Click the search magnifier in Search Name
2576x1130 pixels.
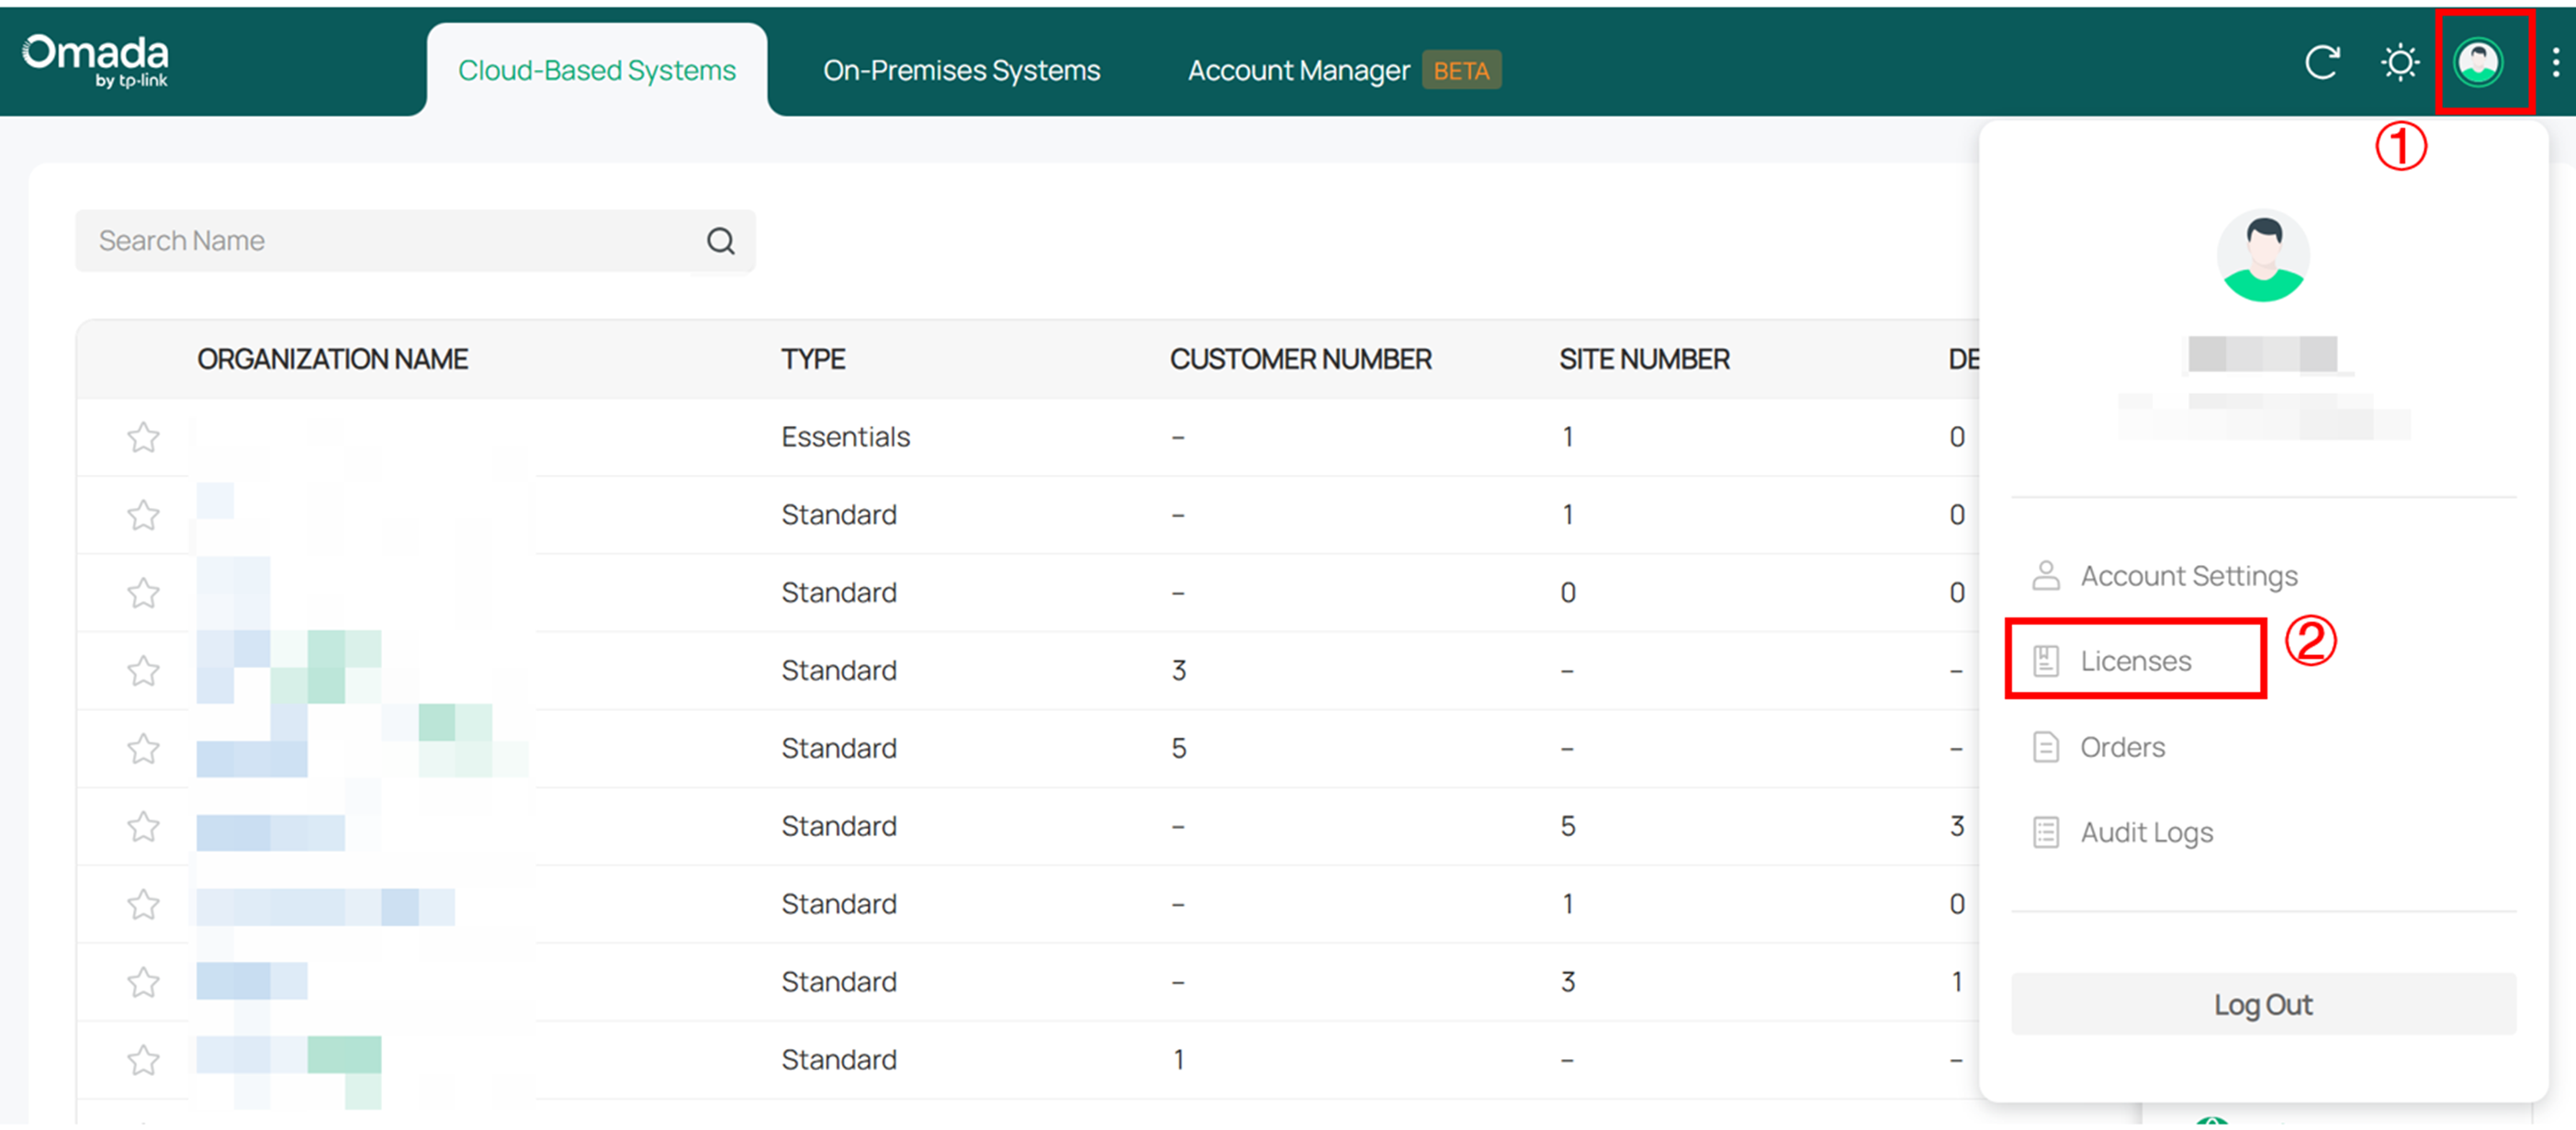(x=720, y=240)
